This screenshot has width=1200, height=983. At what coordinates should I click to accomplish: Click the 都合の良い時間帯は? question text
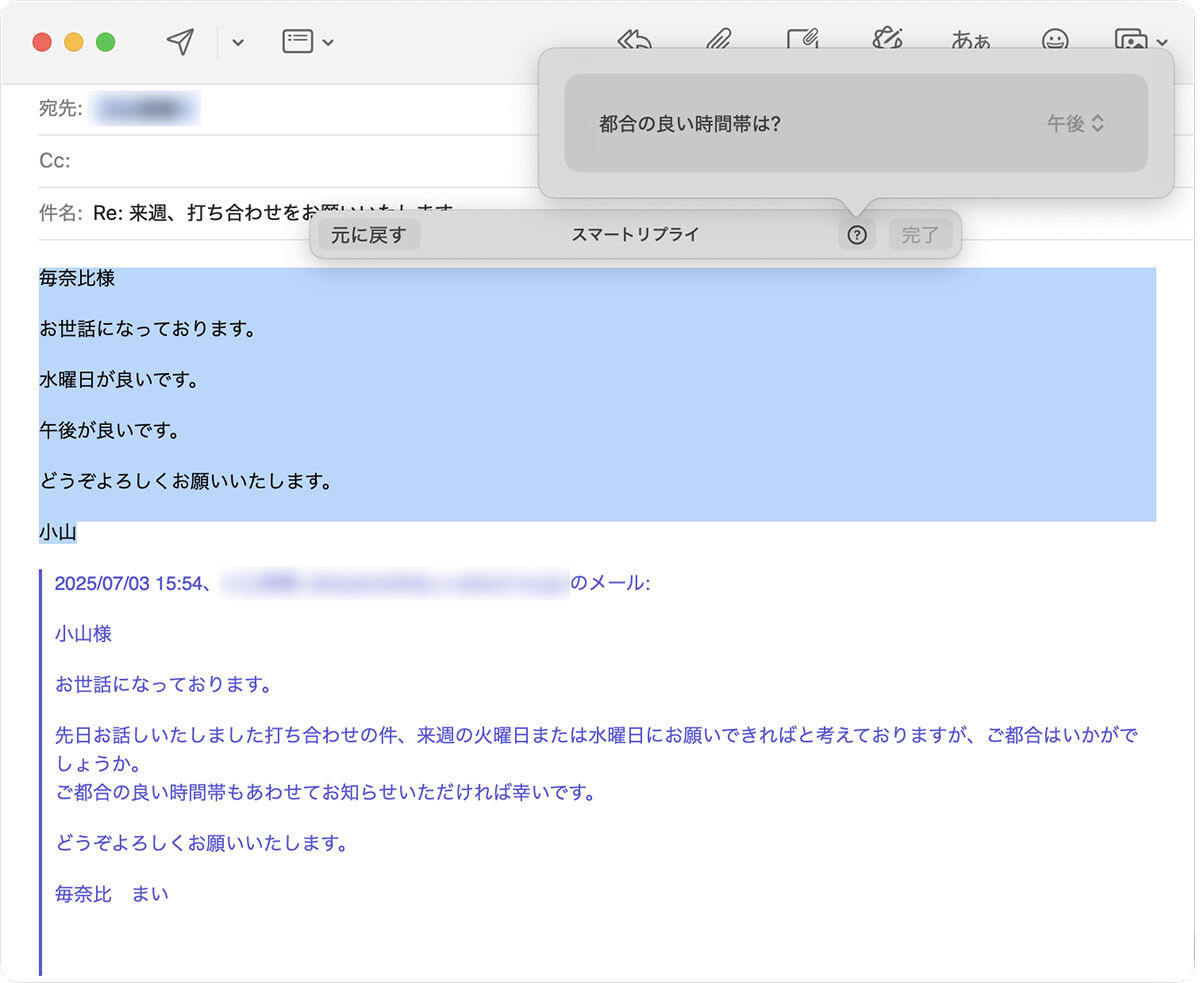[689, 124]
